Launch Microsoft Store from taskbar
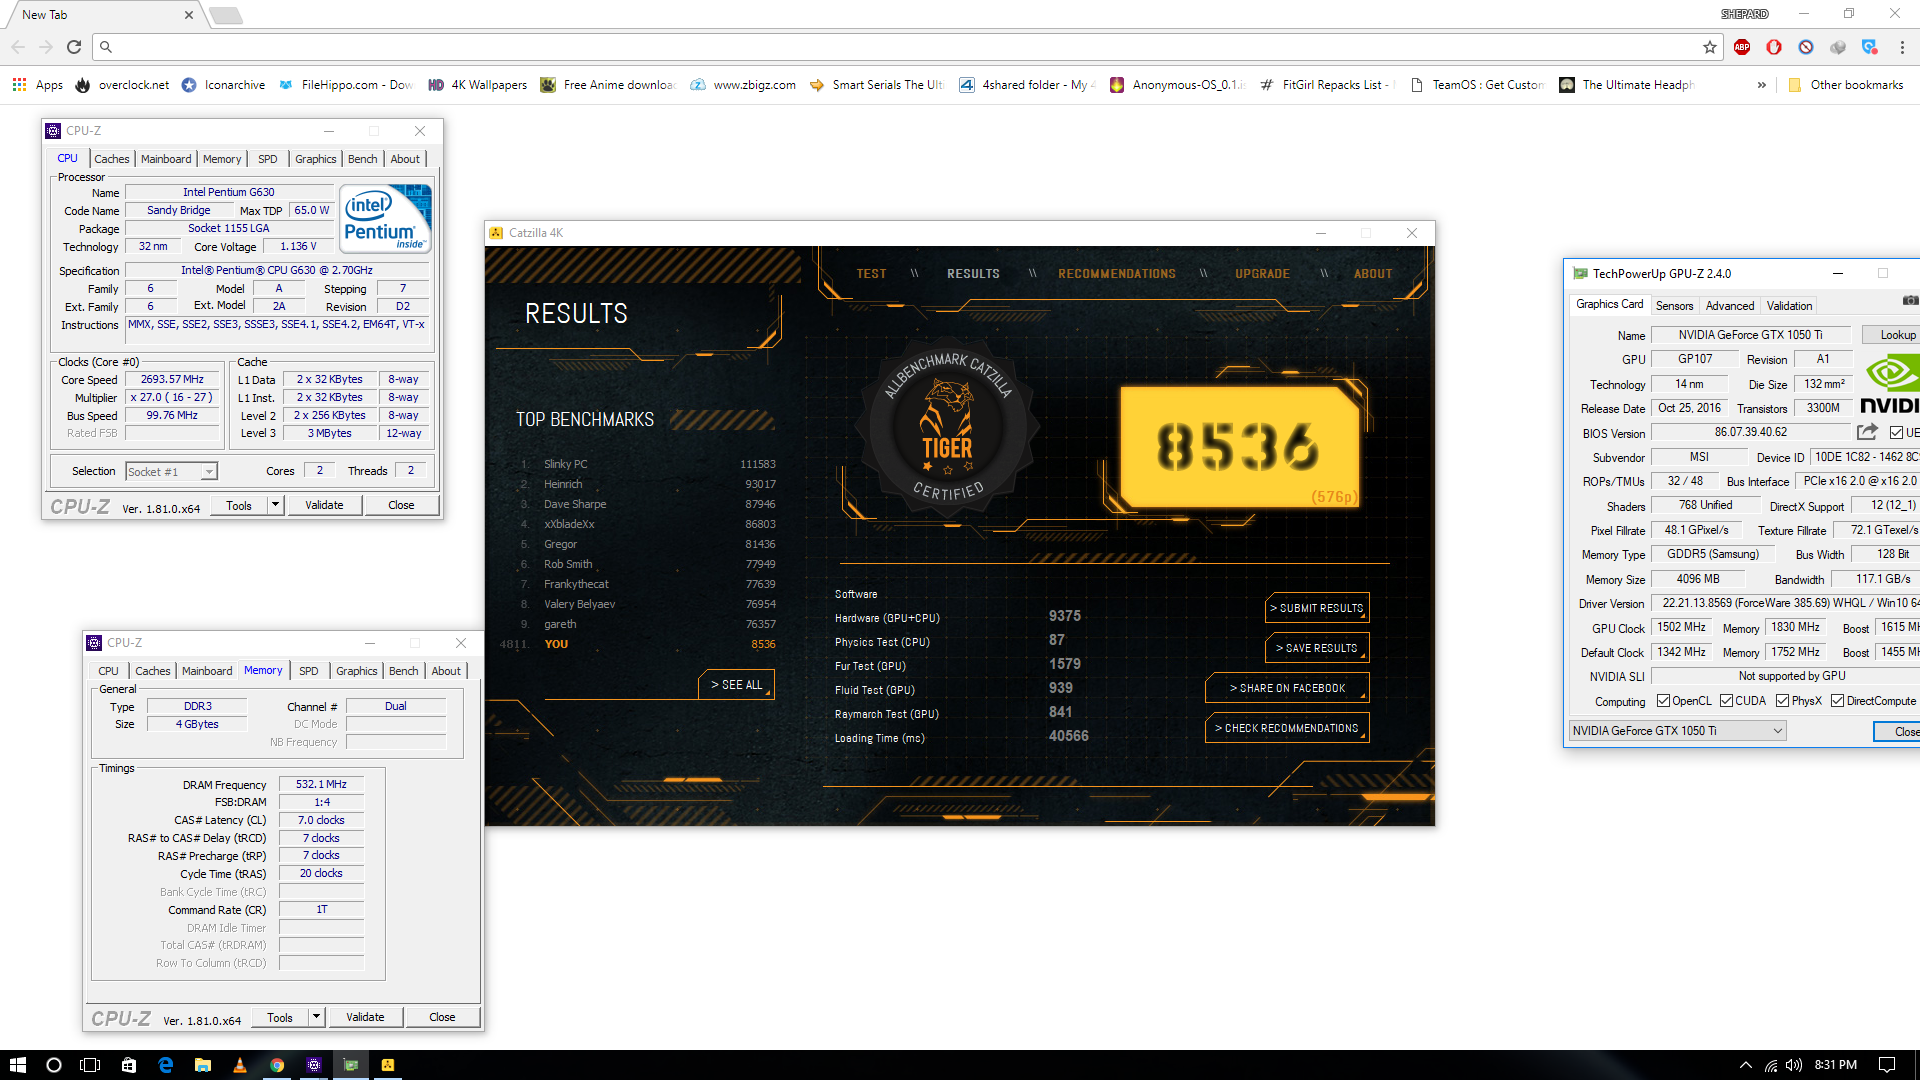 (x=128, y=1065)
